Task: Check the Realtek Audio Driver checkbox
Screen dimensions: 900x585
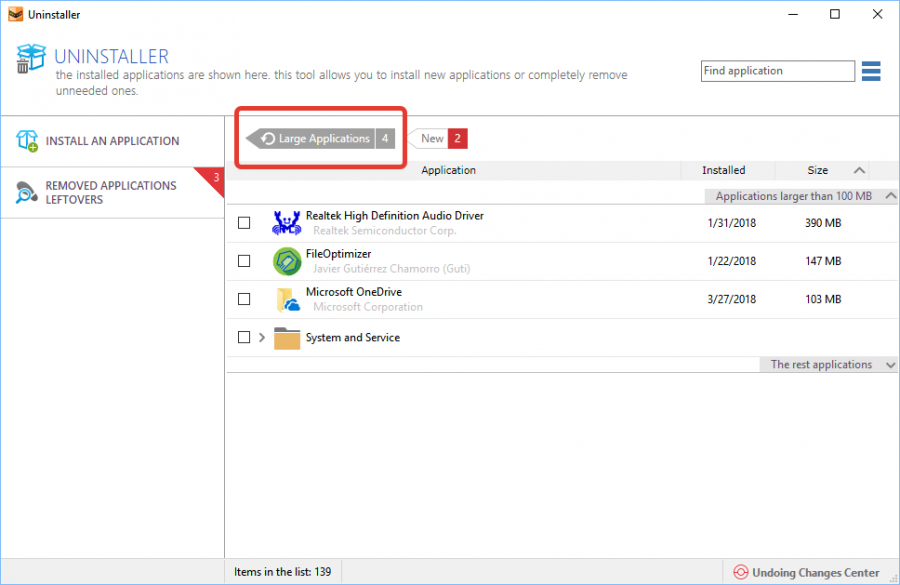Action: [x=244, y=222]
